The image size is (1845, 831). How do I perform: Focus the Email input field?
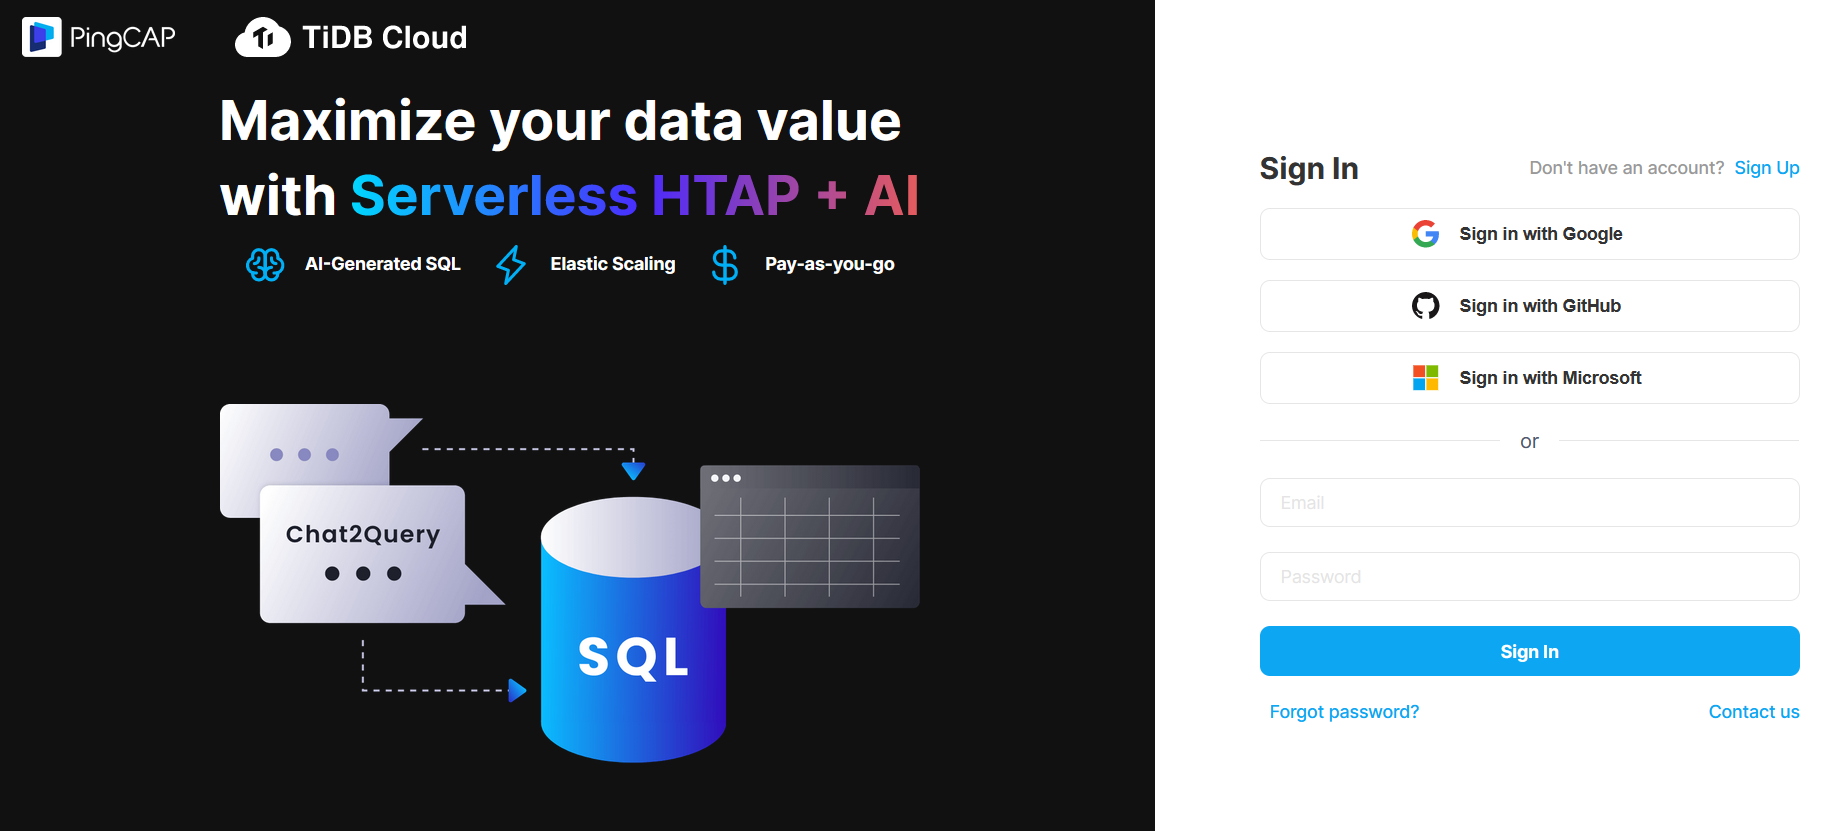(1529, 503)
